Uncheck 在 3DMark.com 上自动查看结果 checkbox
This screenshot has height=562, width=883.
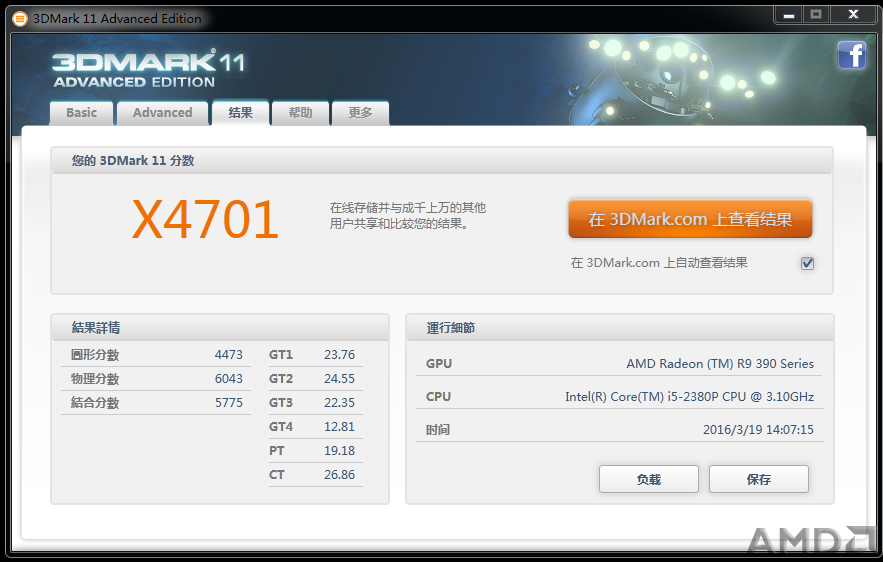pyautogui.click(x=807, y=263)
